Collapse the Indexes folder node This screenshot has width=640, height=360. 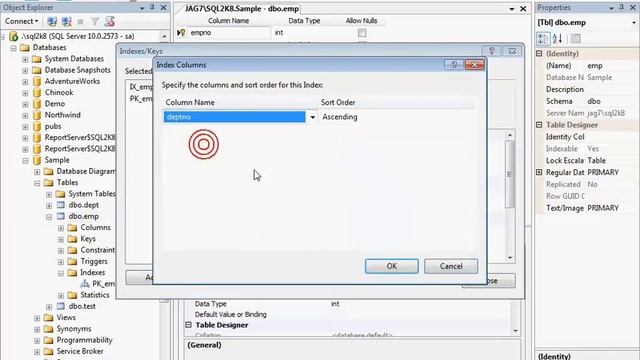(61, 273)
